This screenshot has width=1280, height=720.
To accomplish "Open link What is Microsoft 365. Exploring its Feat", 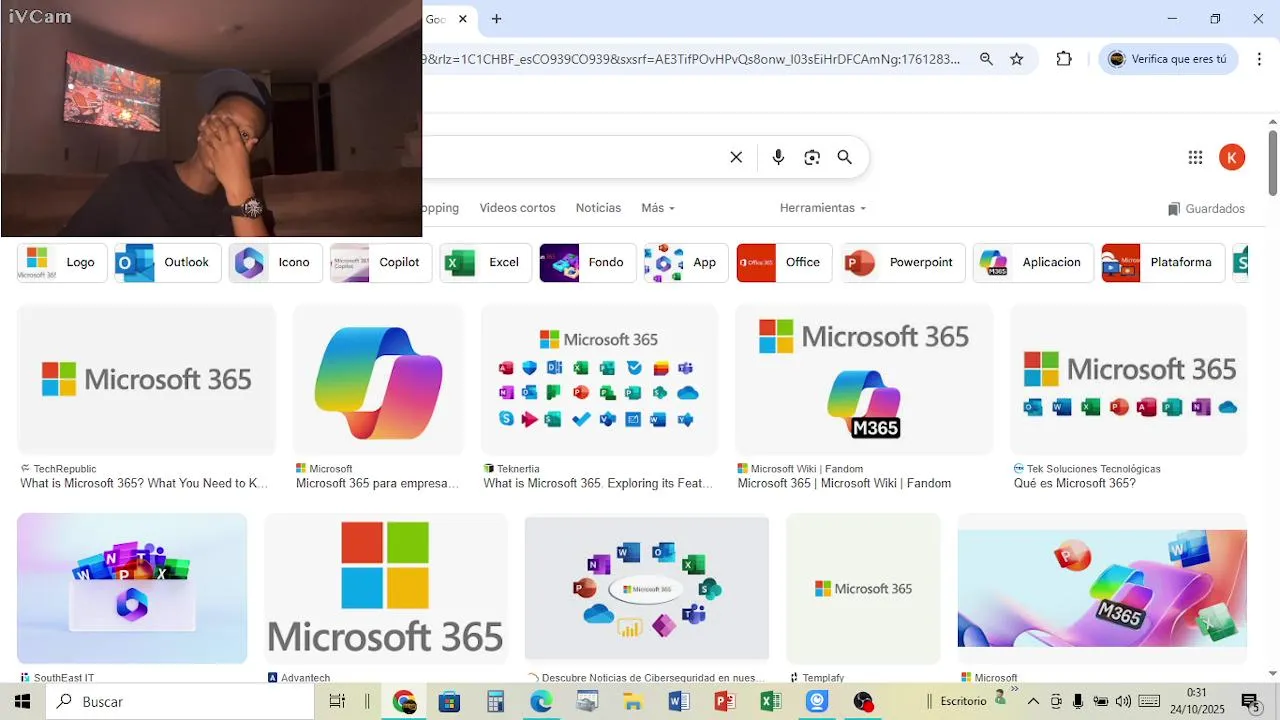I will tap(598, 483).
